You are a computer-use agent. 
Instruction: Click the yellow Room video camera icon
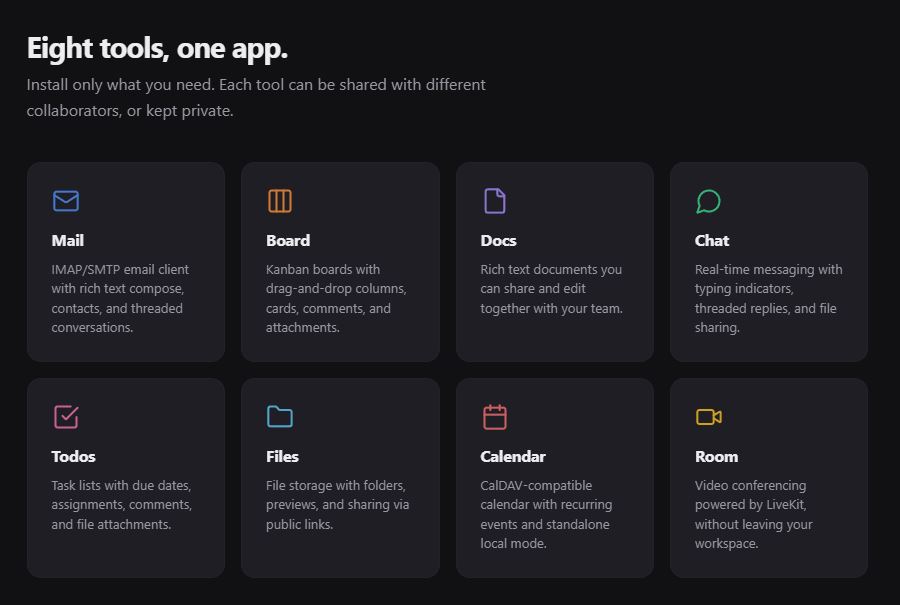[x=709, y=416]
